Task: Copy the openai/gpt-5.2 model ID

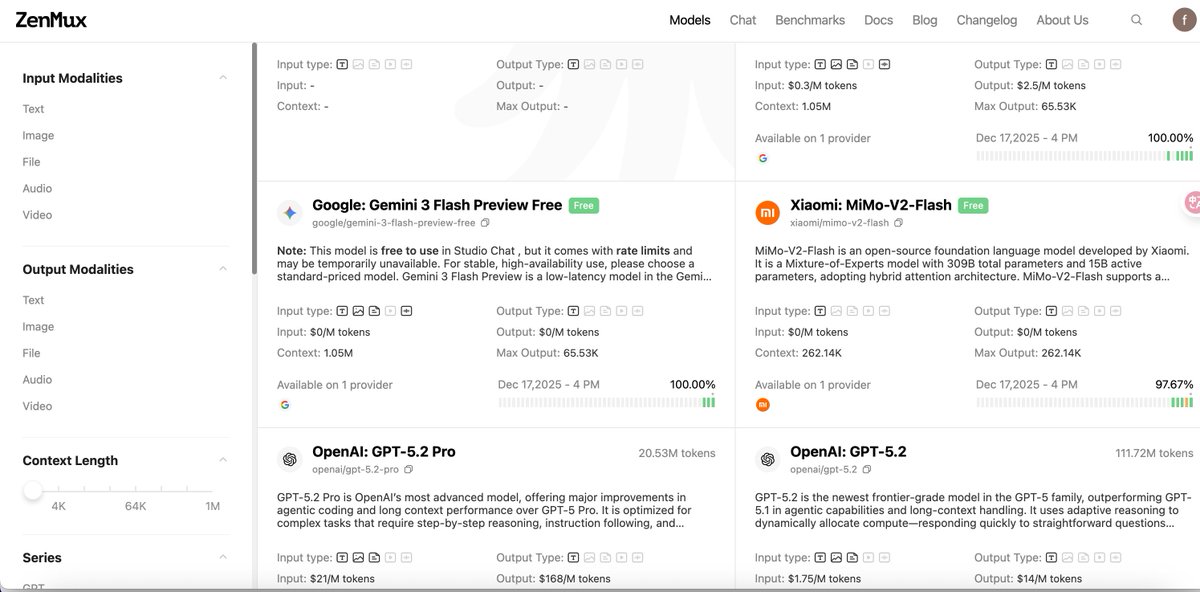Action: click(866, 469)
